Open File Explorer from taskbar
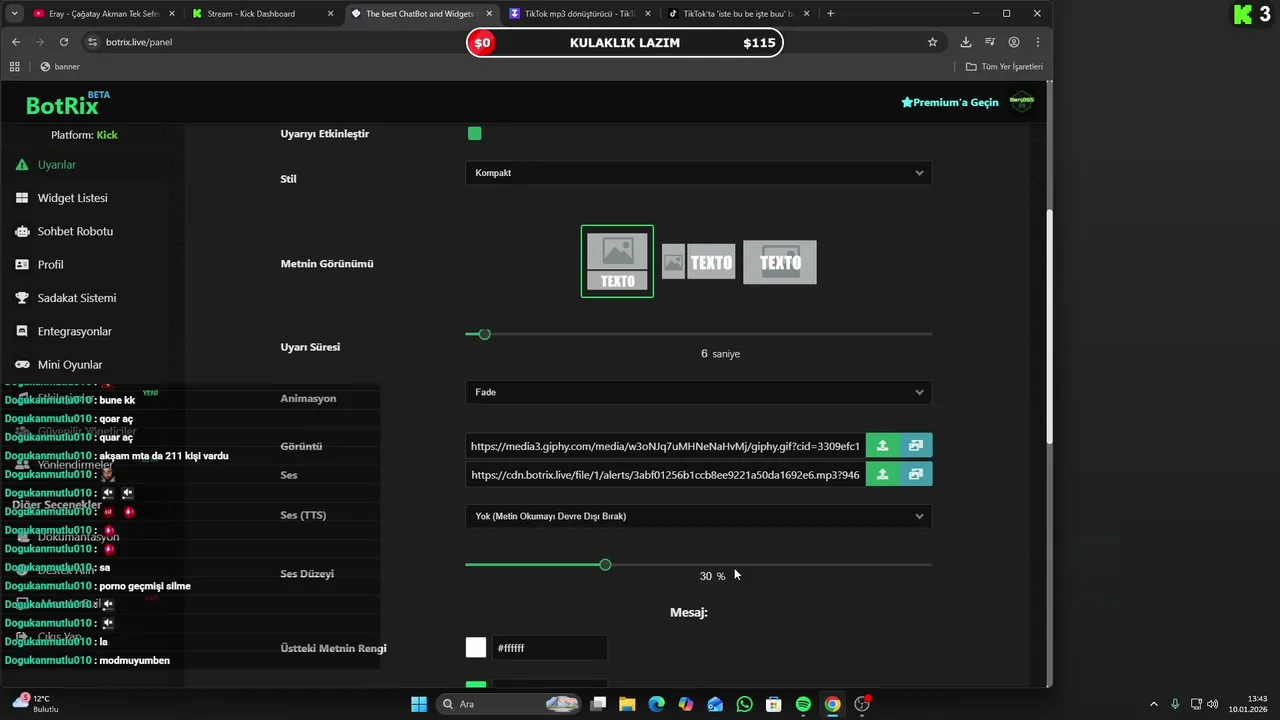This screenshot has height=720, width=1280. 627,704
